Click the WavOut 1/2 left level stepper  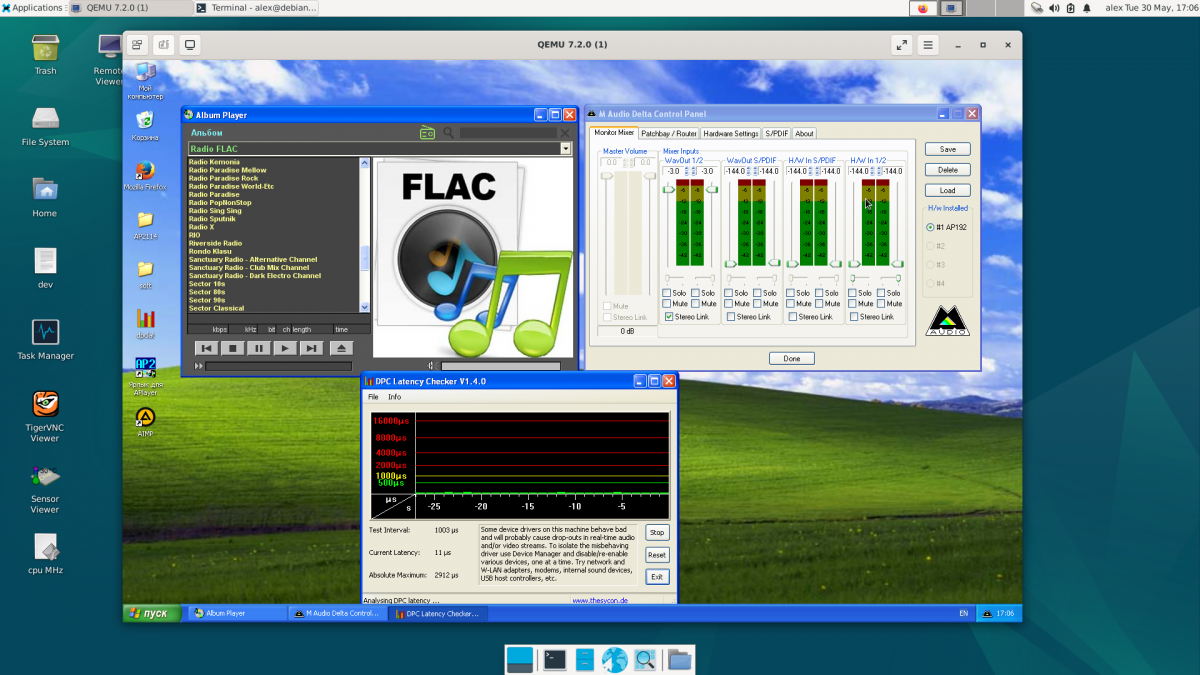pyautogui.click(x=686, y=171)
